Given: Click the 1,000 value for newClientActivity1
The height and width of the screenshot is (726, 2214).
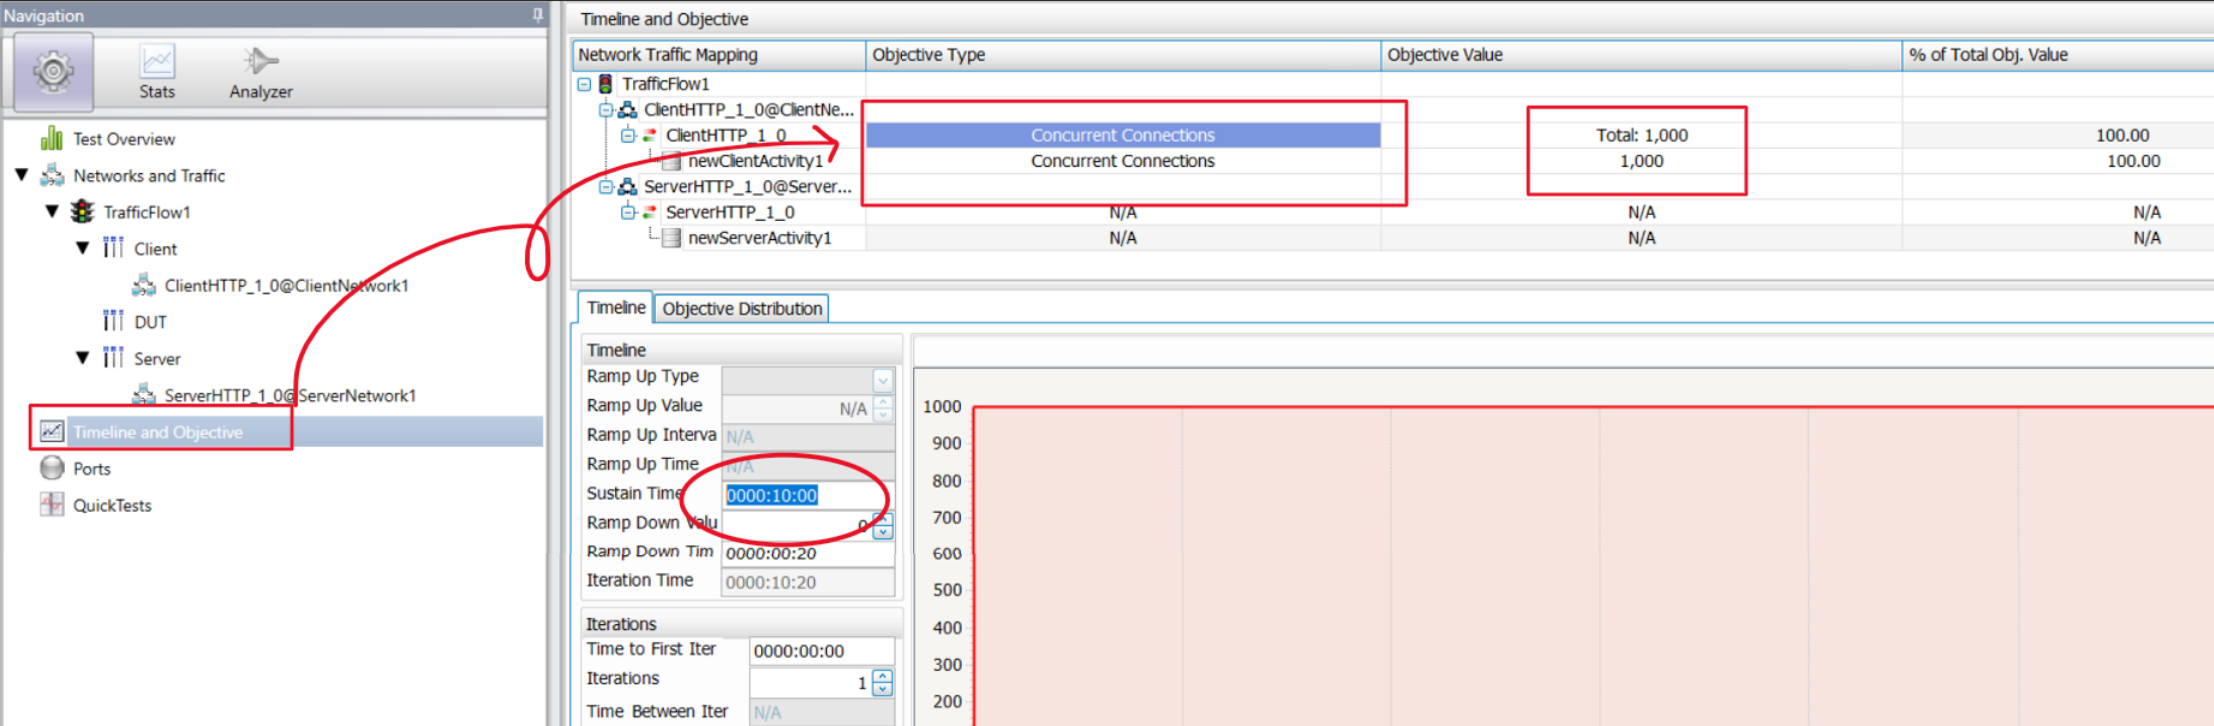Looking at the screenshot, I should pos(1641,161).
